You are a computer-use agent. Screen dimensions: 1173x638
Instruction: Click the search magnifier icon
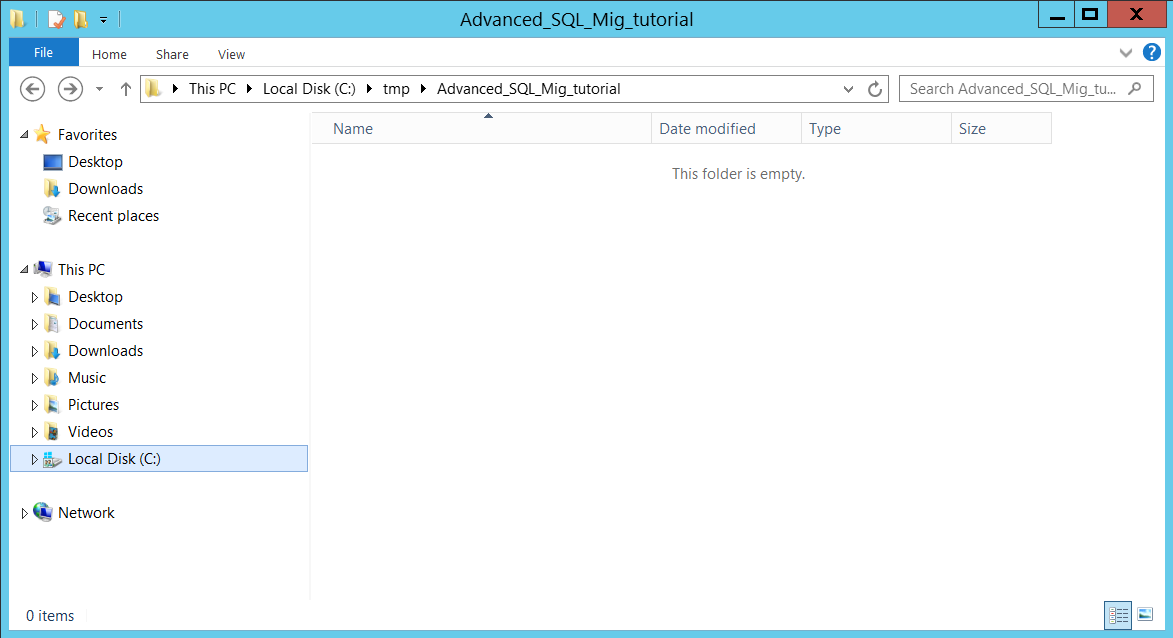point(1135,88)
